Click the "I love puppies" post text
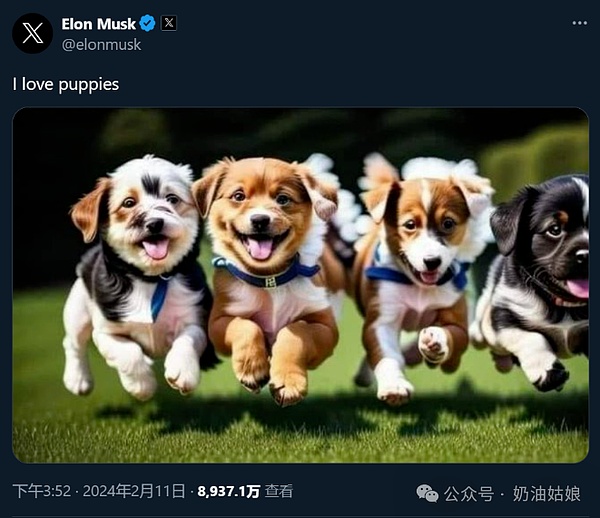 click(65, 85)
